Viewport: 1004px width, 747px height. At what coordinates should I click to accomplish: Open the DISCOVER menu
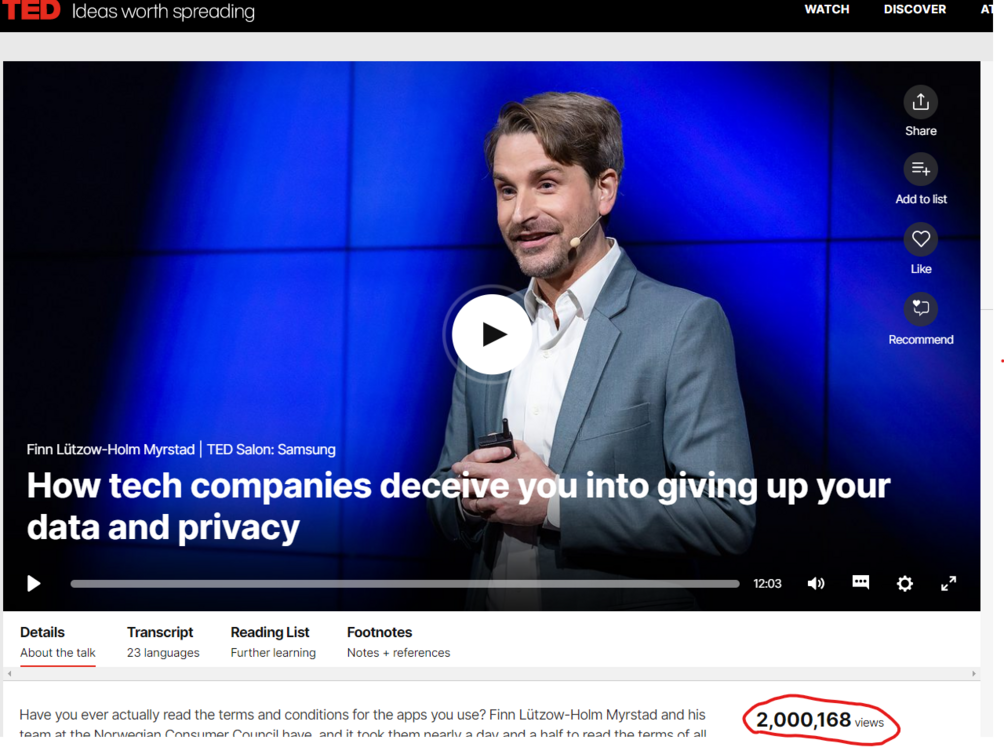(x=914, y=10)
